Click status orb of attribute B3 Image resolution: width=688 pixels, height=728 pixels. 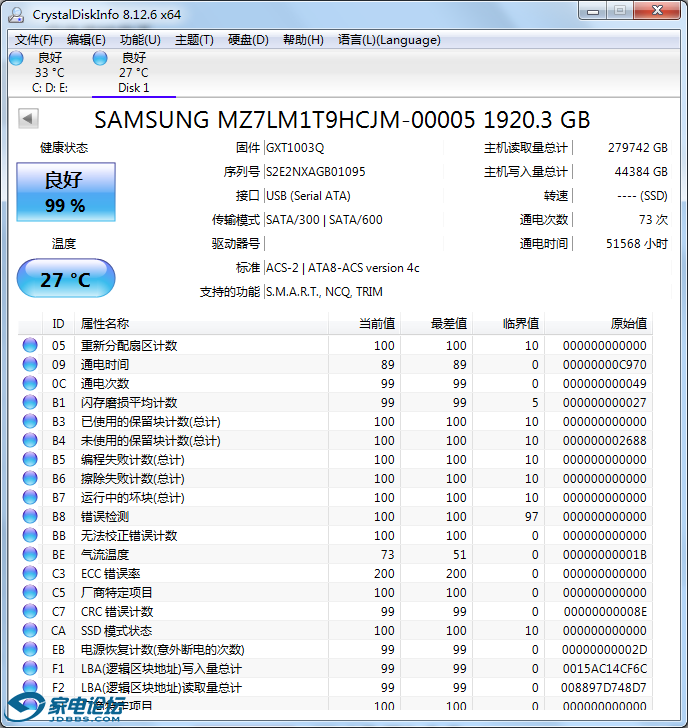point(30,421)
